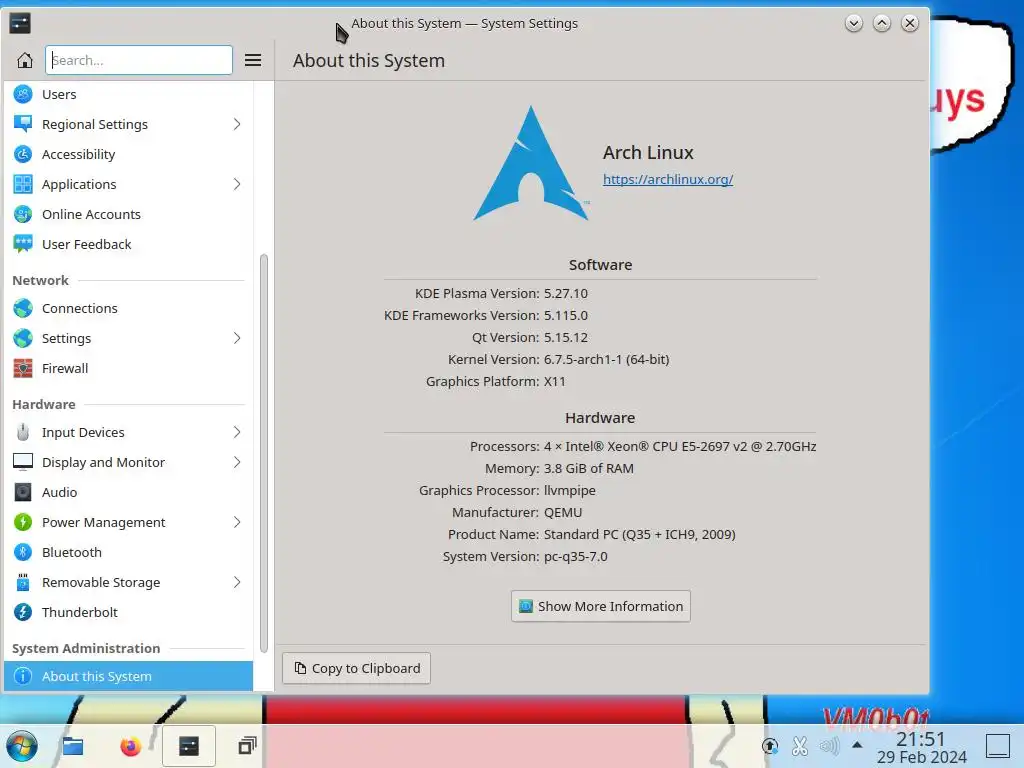This screenshot has height=768, width=1024.
Task: Click the Thunderbolt lightning icon
Action: tap(23, 613)
